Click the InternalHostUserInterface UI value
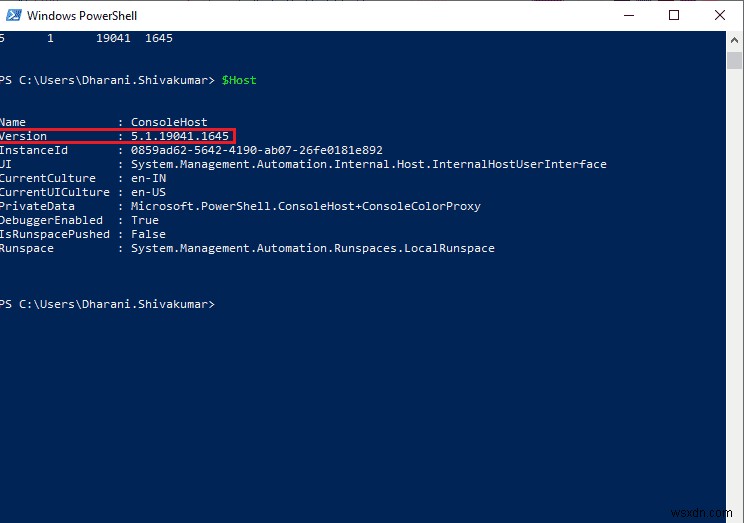The width and height of the screenshot is (744, 523). coord(368,164)
